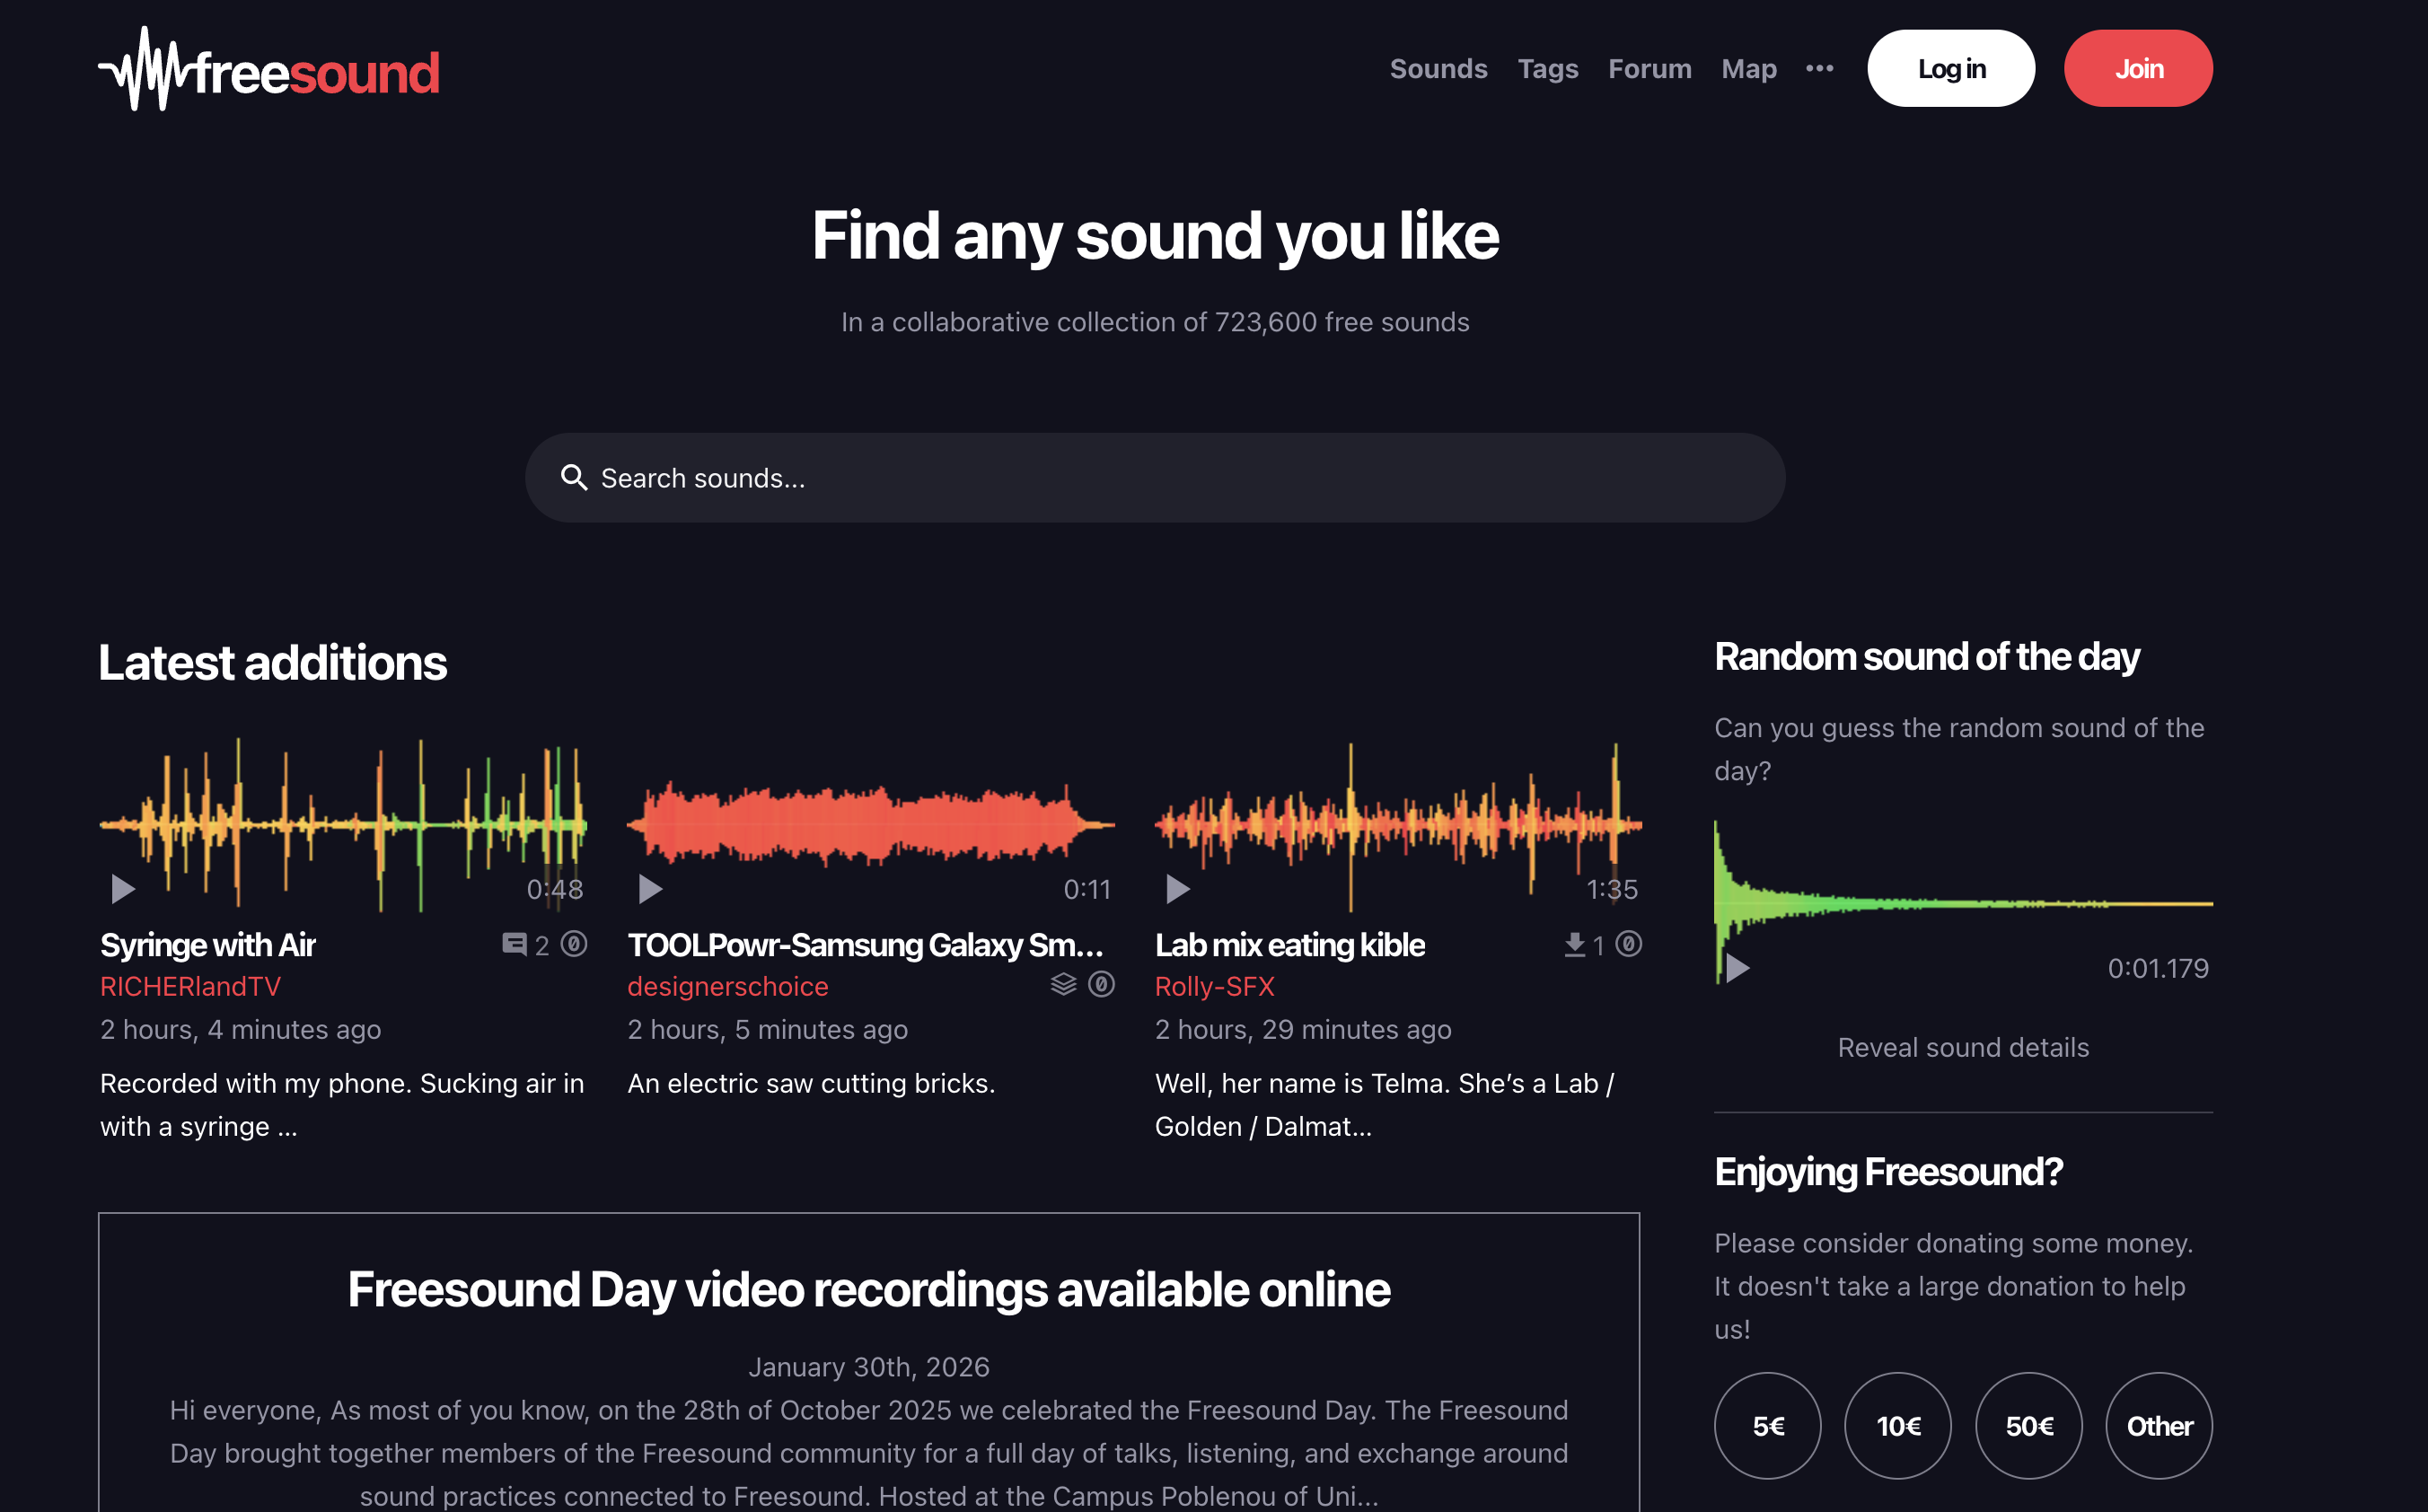Open the Sounds navigation item
The height and width of the screenshot is (1512, 2428).
point(1438,68)
